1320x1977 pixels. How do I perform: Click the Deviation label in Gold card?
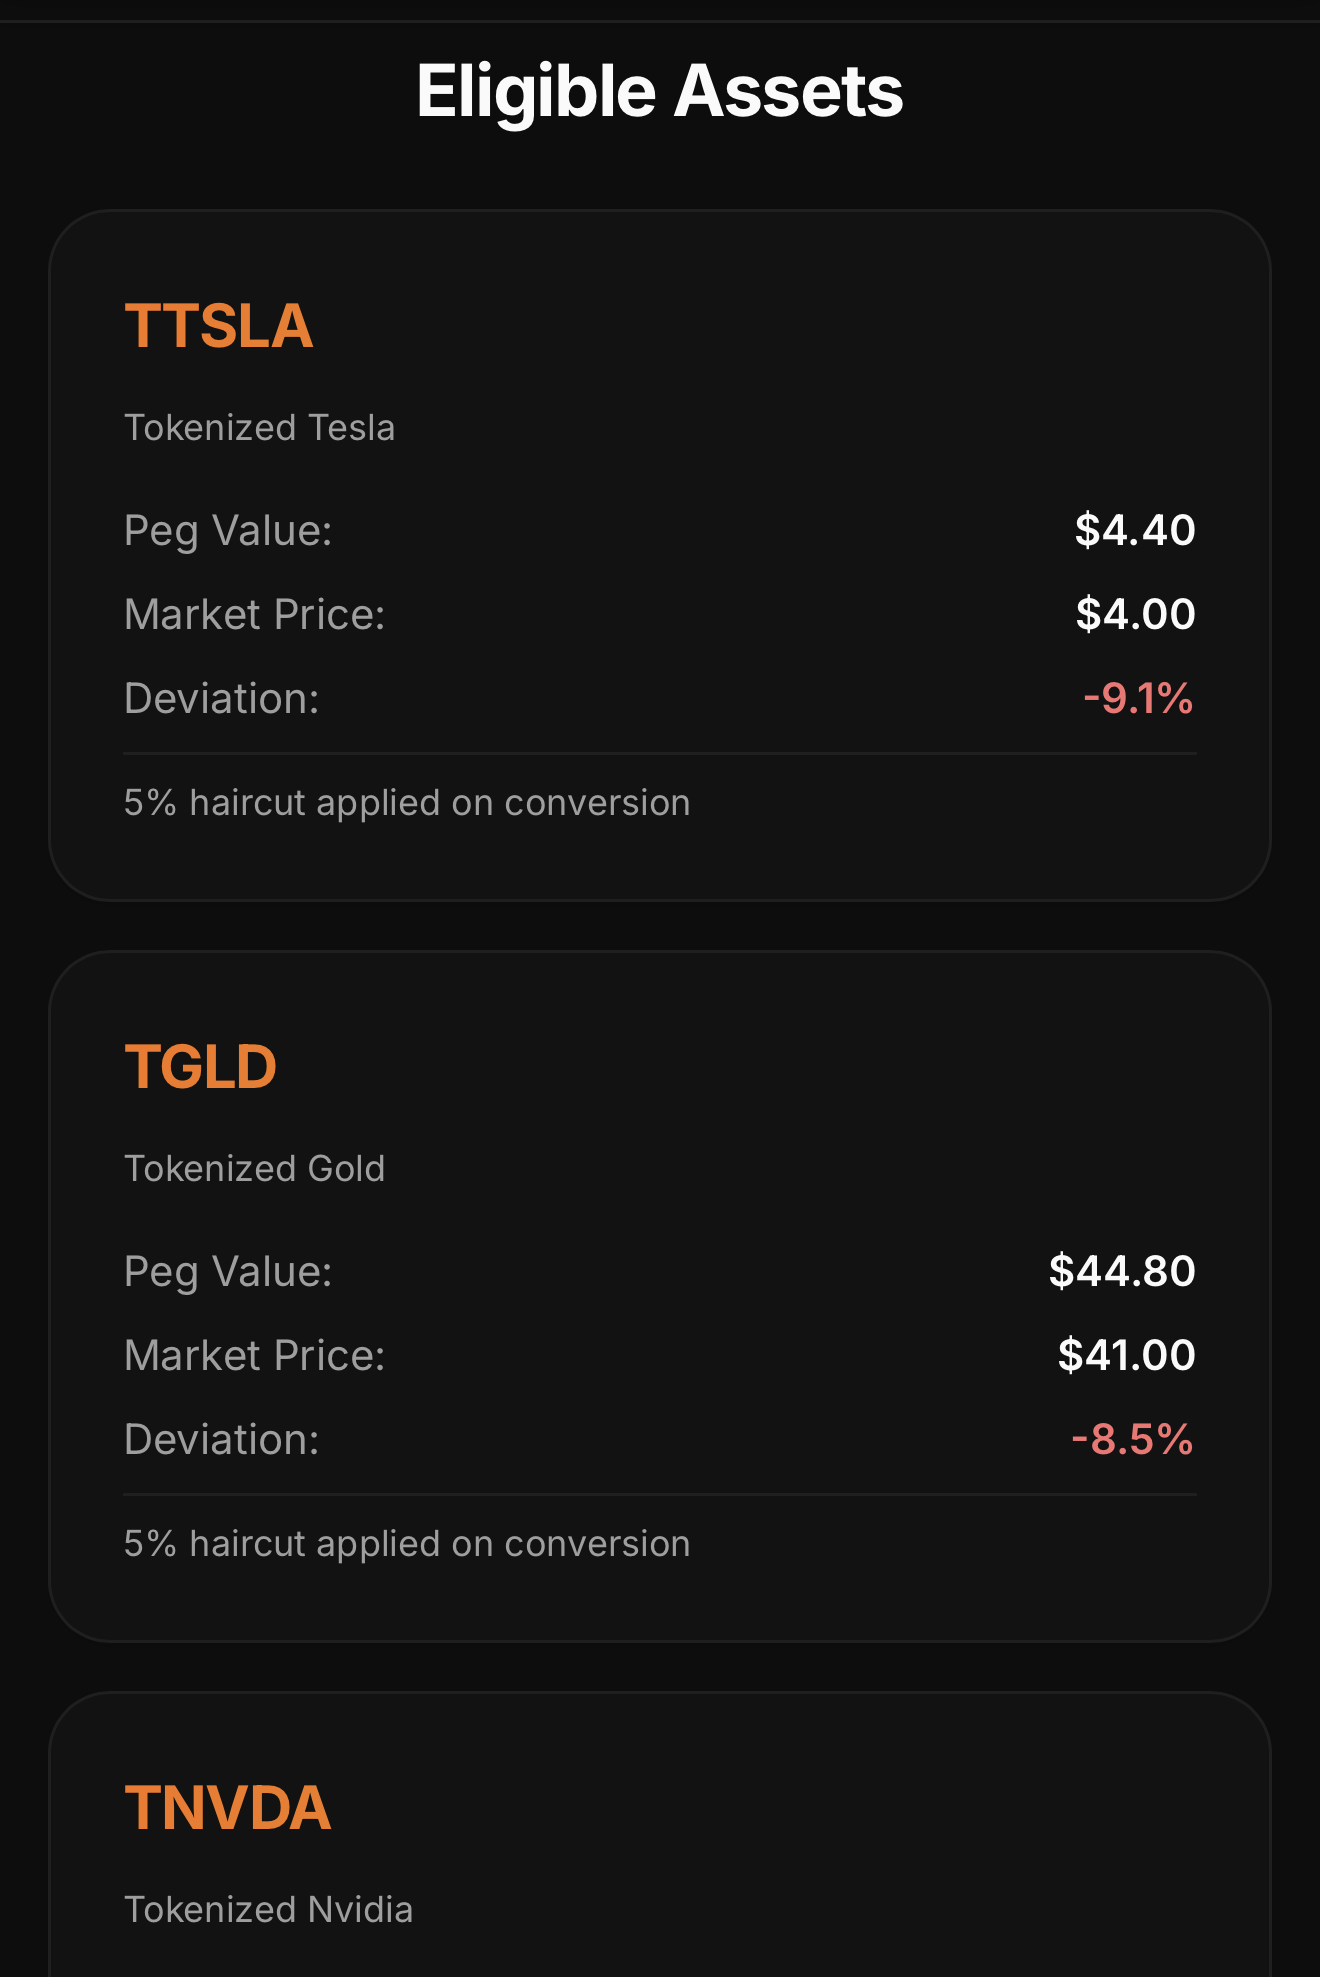point(221,1439)
